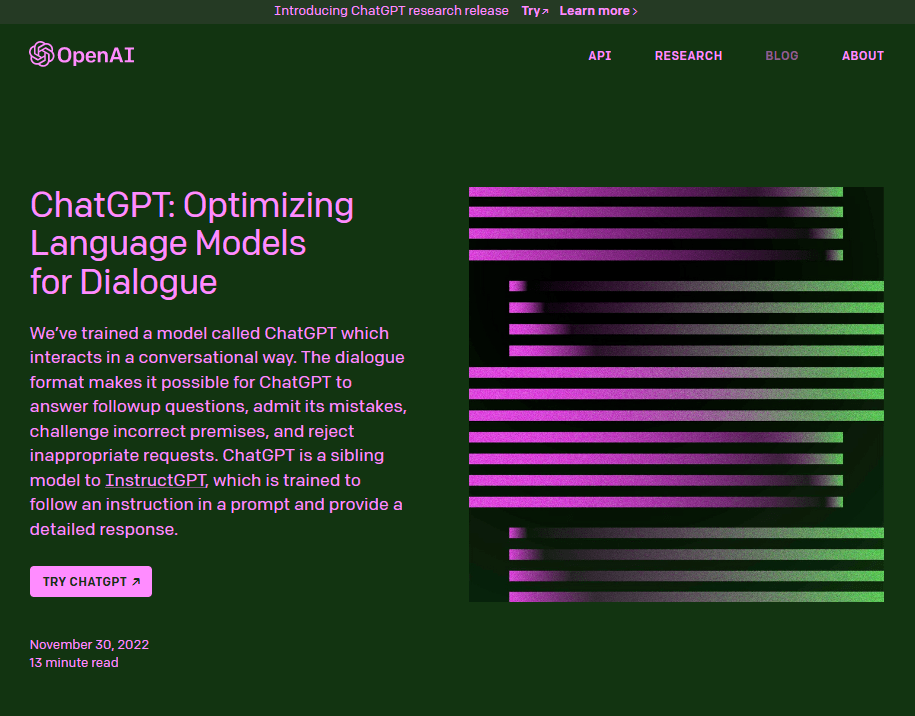Screen dimensions: 915x716
Task: Click the Try link in the banner
Action: (535, 11)
